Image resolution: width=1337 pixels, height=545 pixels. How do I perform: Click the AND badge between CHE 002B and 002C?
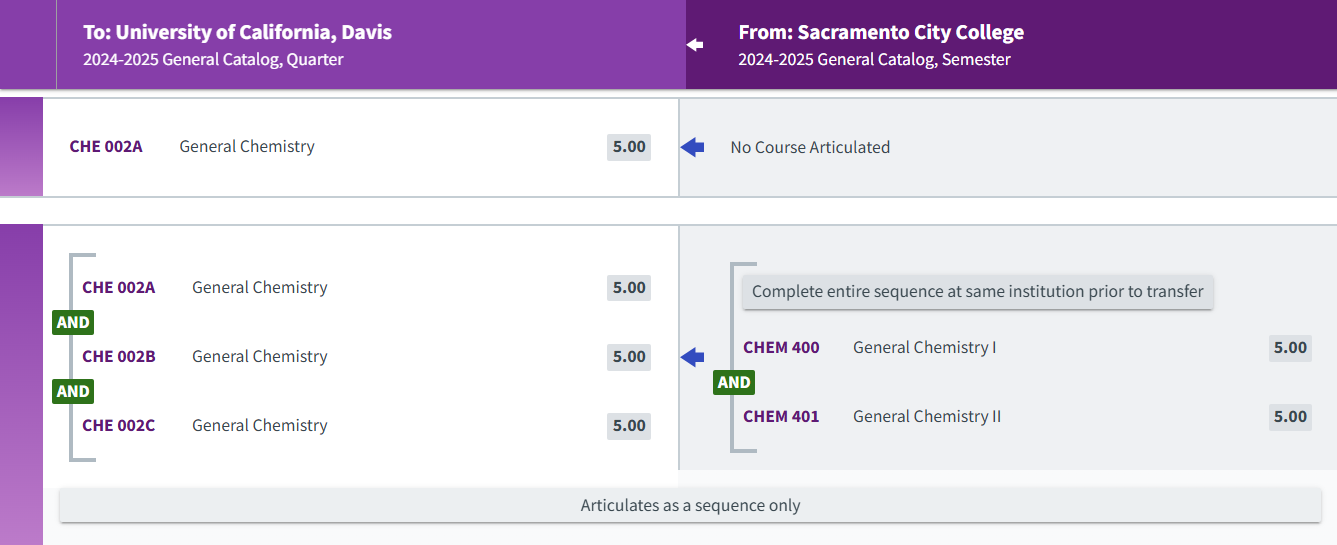73,391
